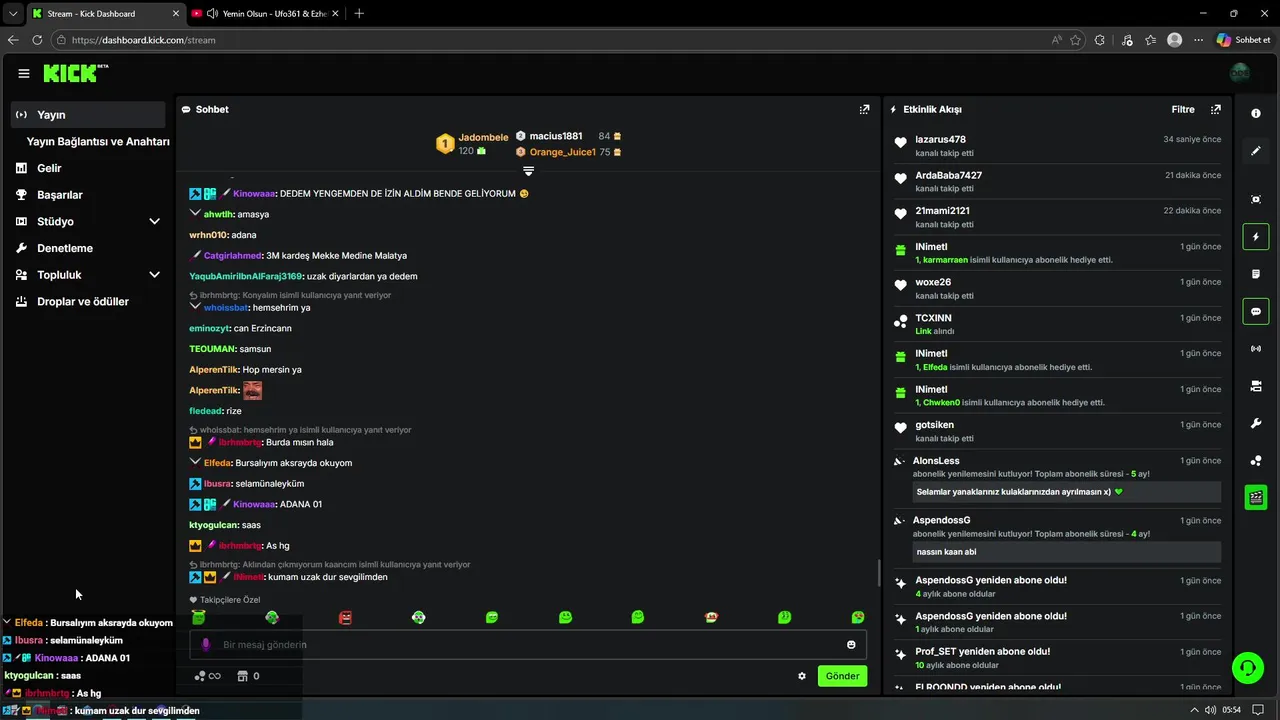Image resolution: width=1280 pixels, height=720 pixels.
Task: Click the wrench tools icon in right sidebar
Action: (1256, 424)
